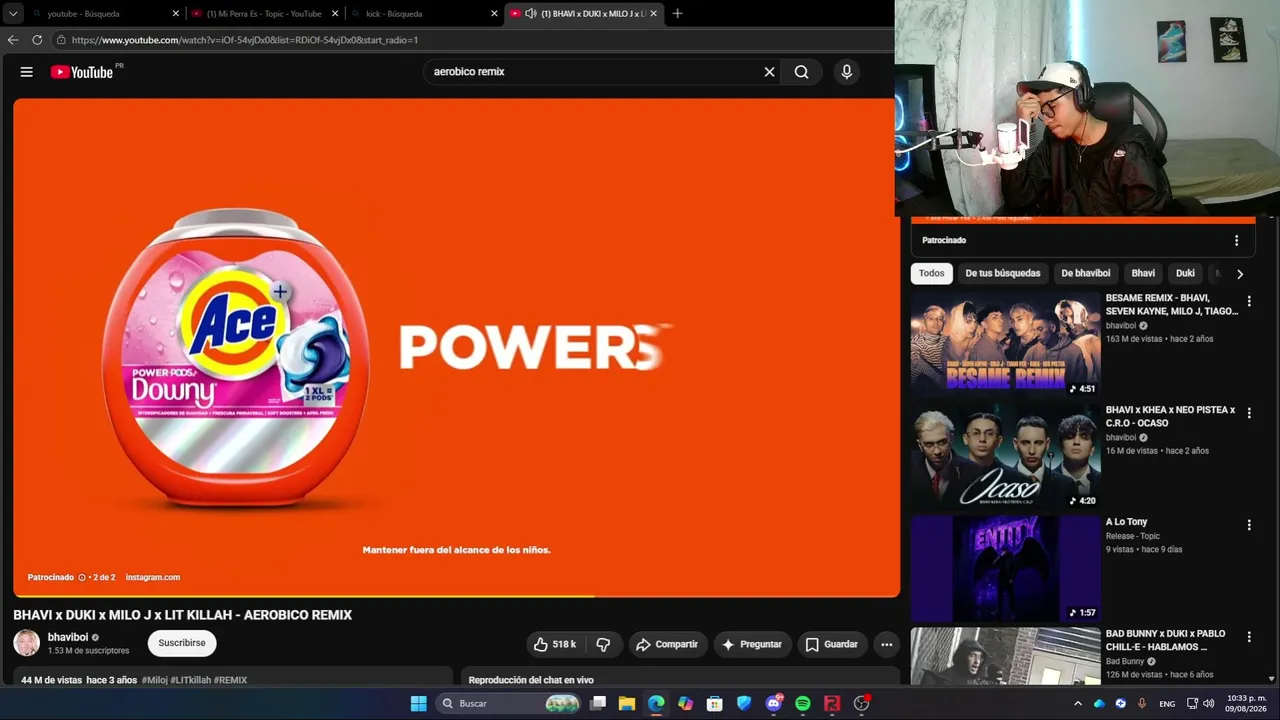The width and height of the screenshot is (1280, 720).
Task: Open the Preguntar AI assistant
Action: tap(752, 644)
